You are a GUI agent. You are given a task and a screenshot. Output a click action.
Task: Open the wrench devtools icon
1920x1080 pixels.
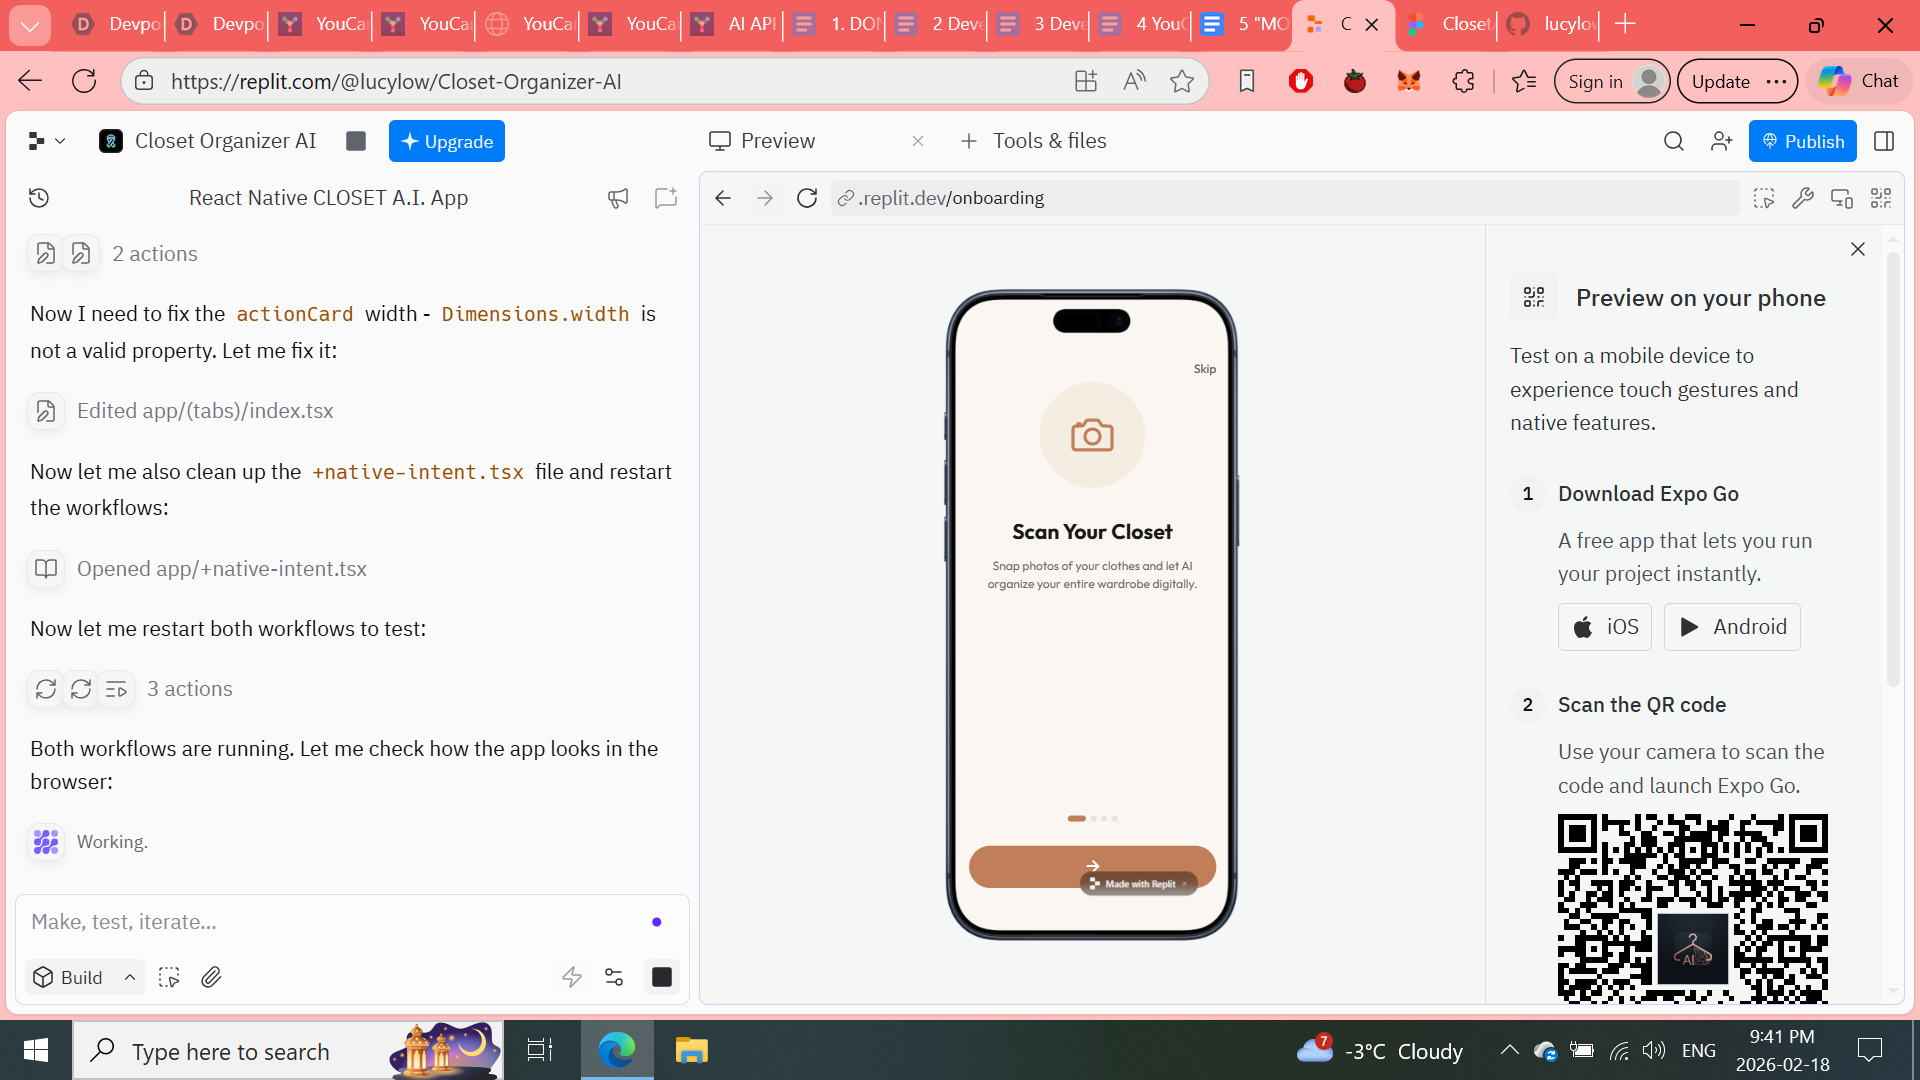pos(1802,198)
